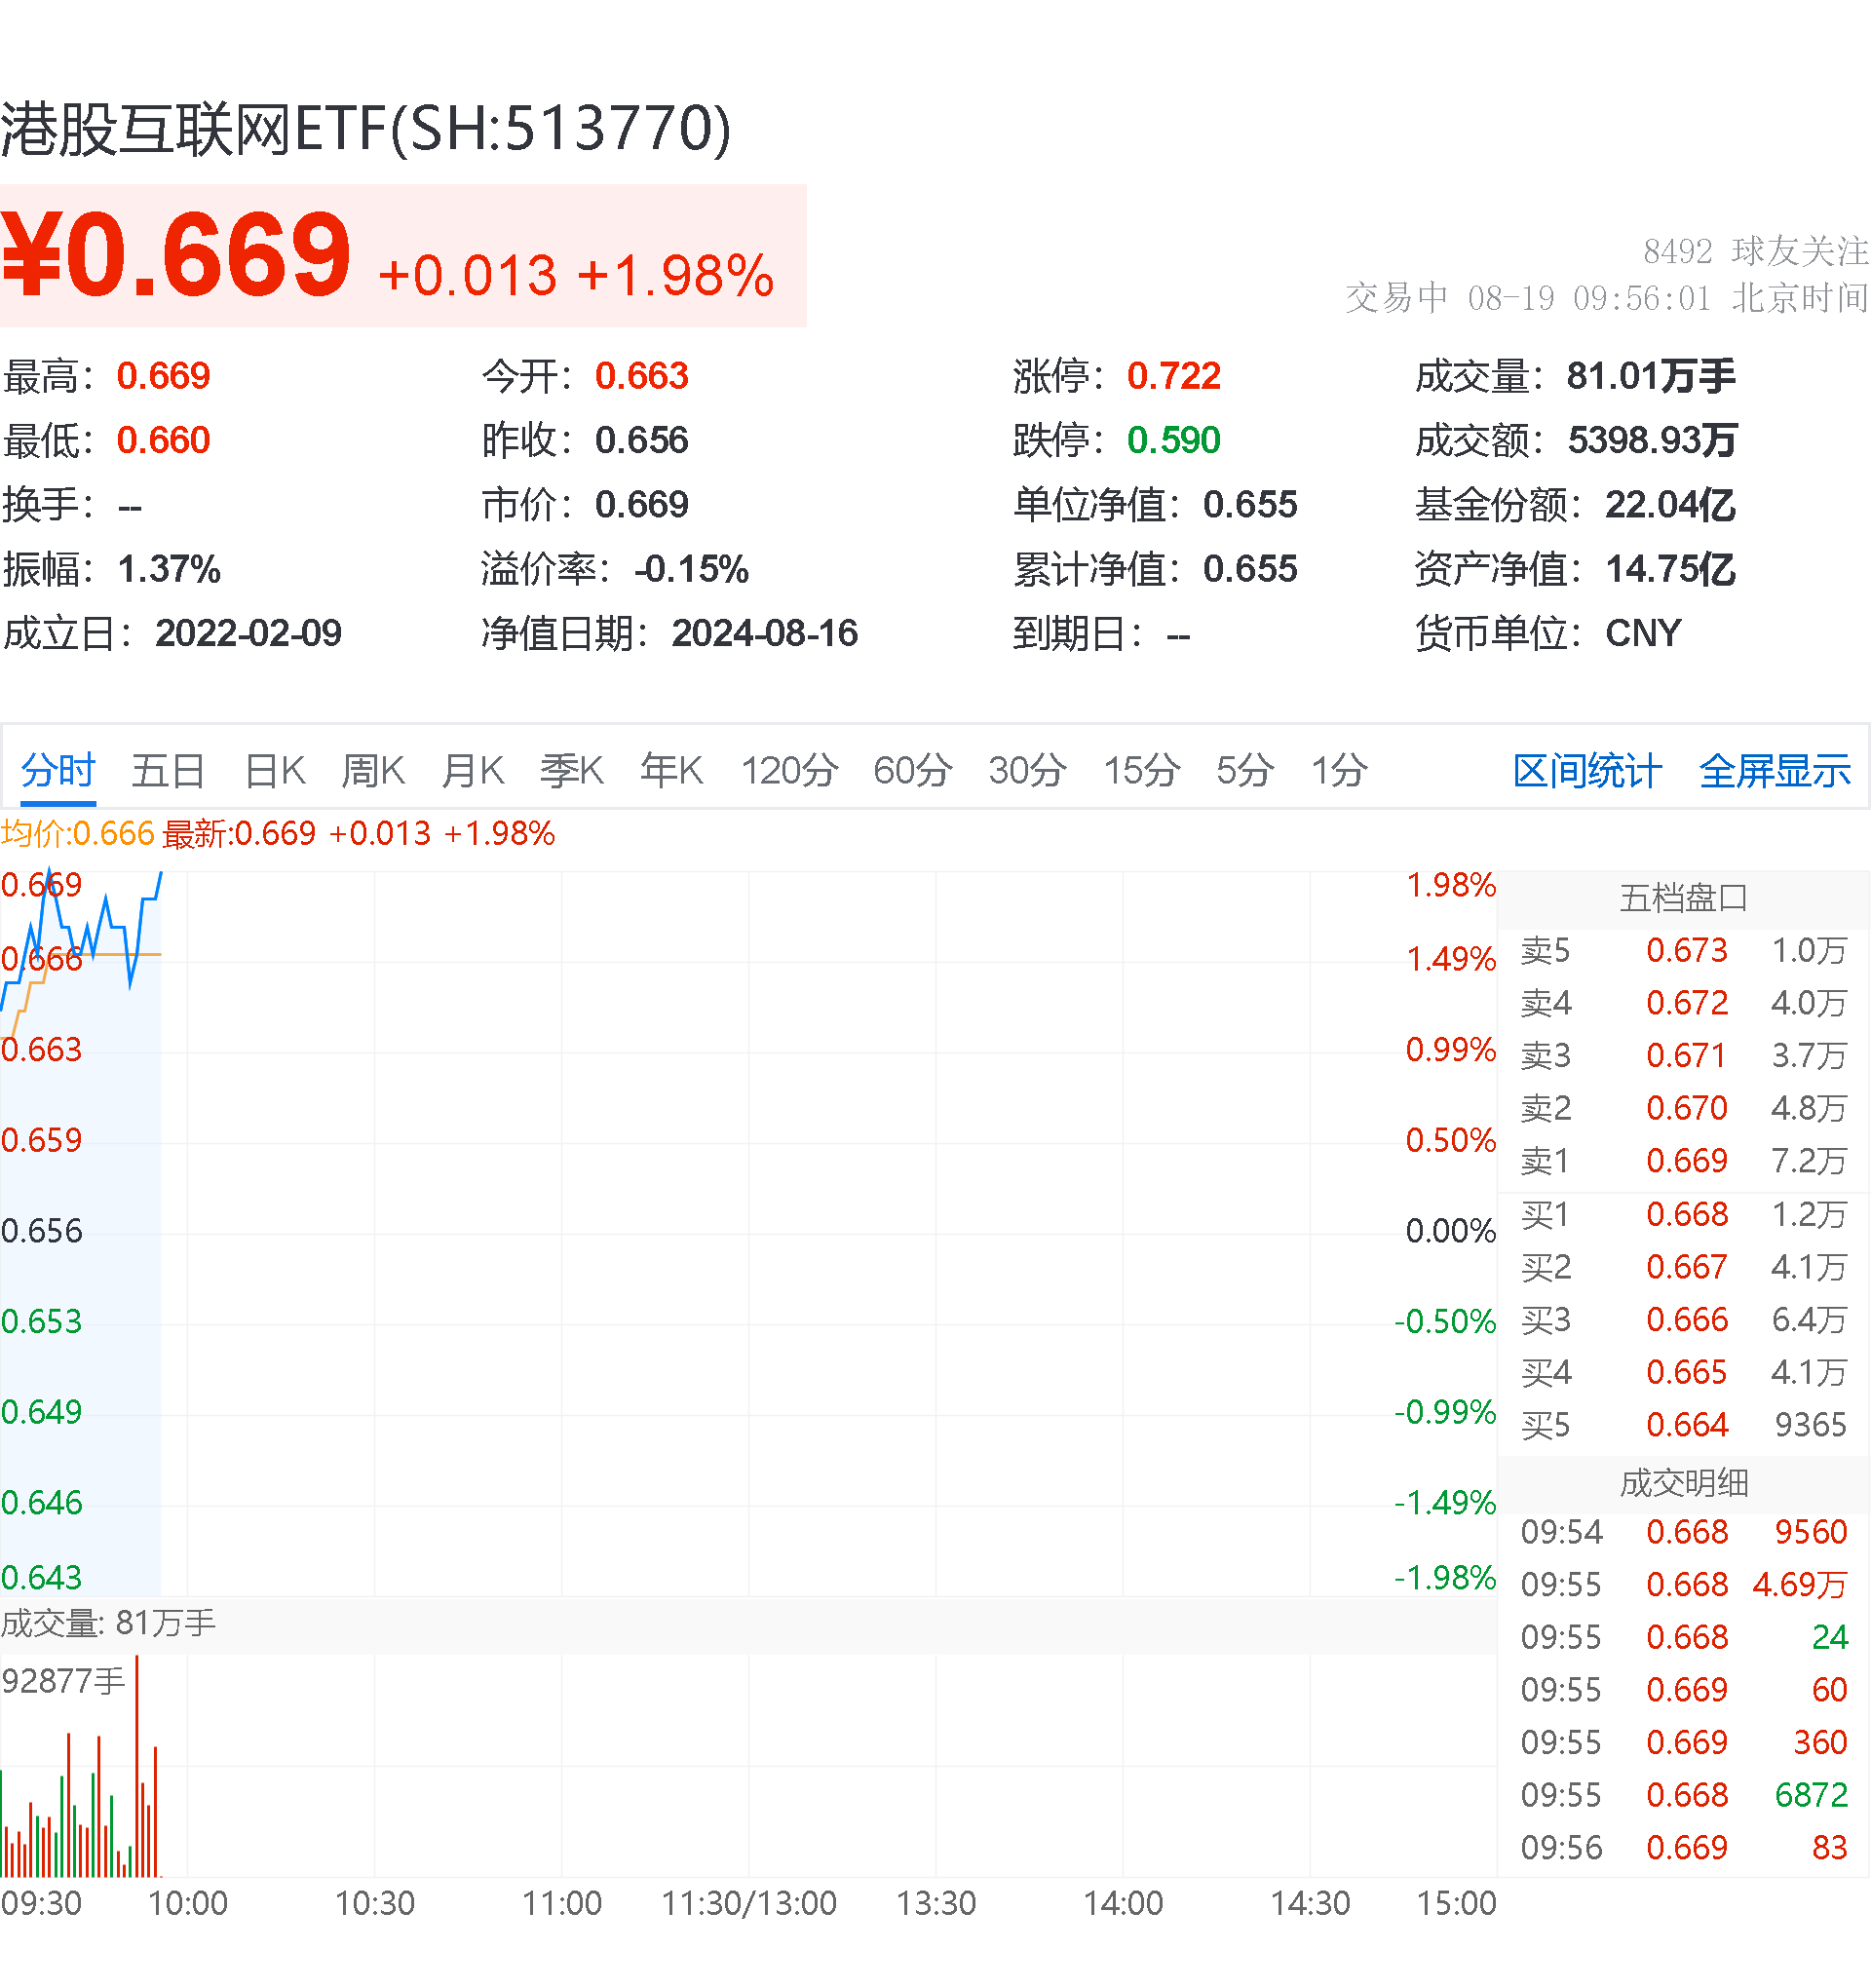Select the 买1 bid price 0.668

coord(1688,1214)
